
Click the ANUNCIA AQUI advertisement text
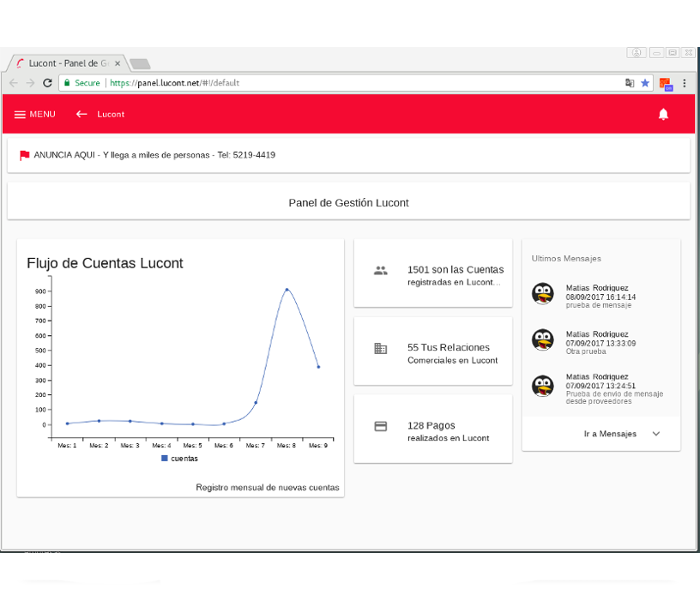(154, 155)
